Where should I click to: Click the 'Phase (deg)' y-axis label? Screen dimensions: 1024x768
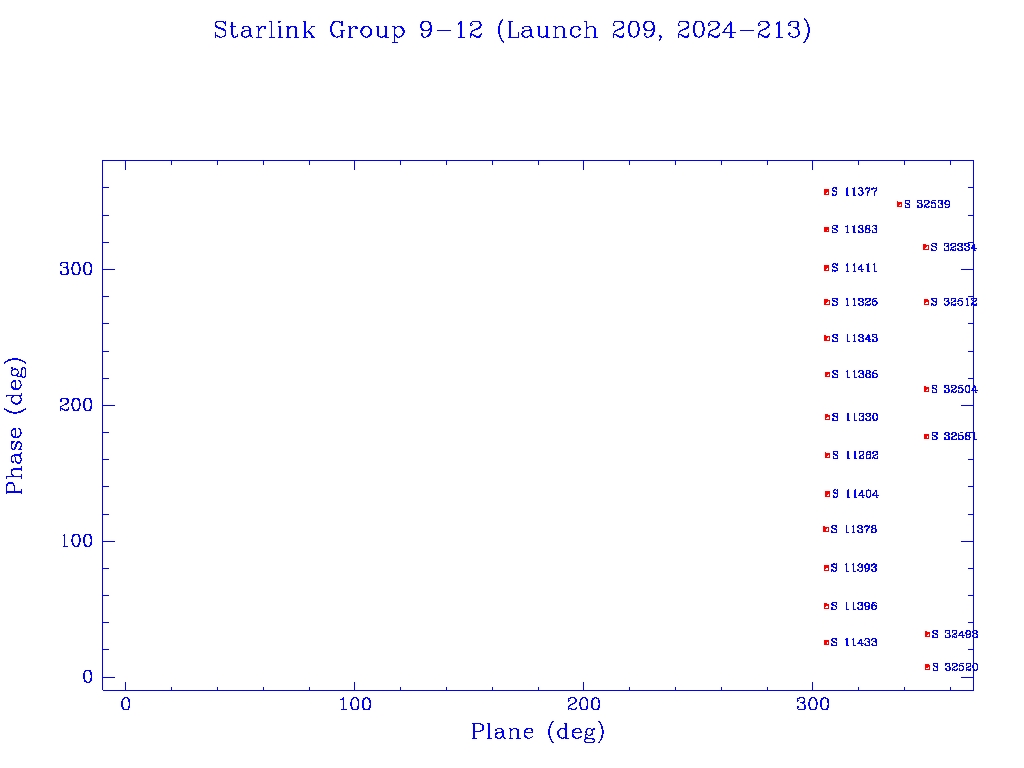(14, 426)
